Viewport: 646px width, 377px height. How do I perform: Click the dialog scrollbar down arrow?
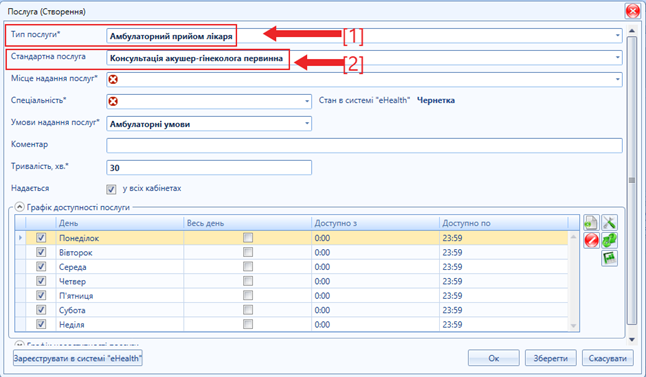(x=632, y=340)
